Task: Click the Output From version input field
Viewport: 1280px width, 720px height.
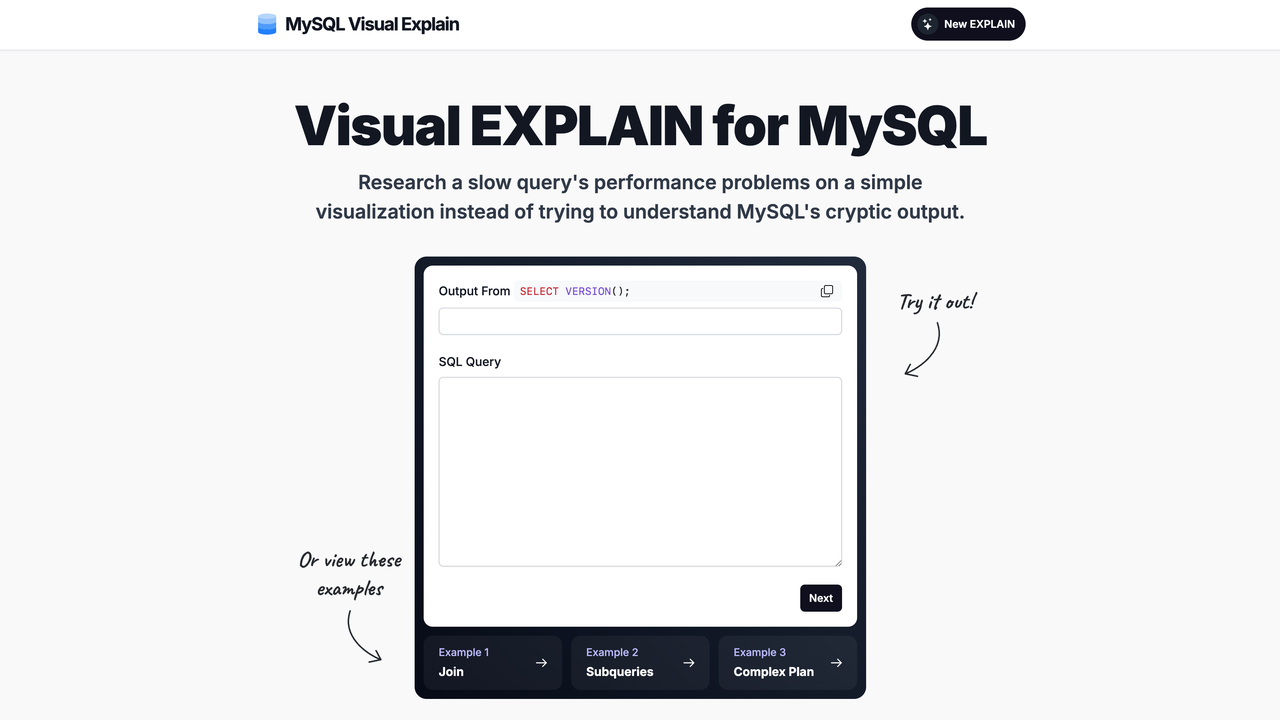Action: 640,320
